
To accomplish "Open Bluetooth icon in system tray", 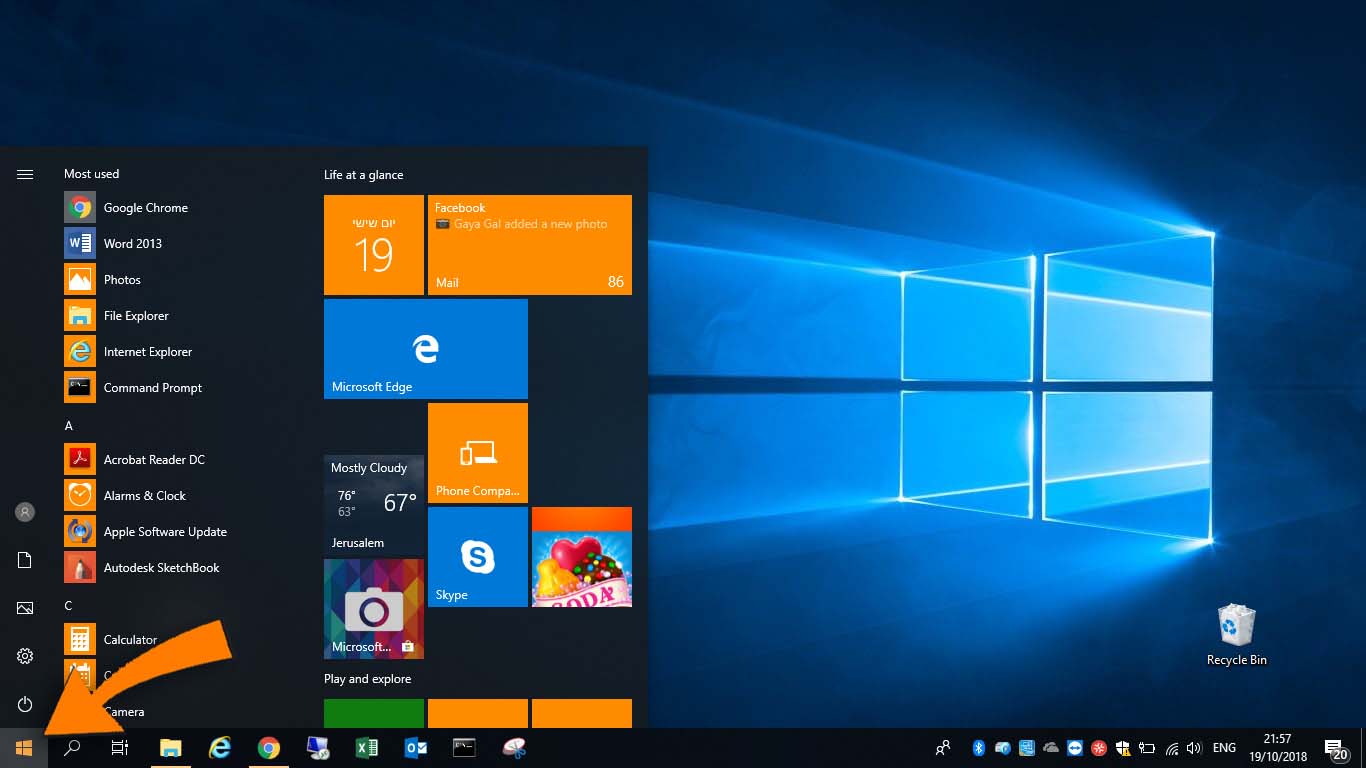I will click(979, 748).
